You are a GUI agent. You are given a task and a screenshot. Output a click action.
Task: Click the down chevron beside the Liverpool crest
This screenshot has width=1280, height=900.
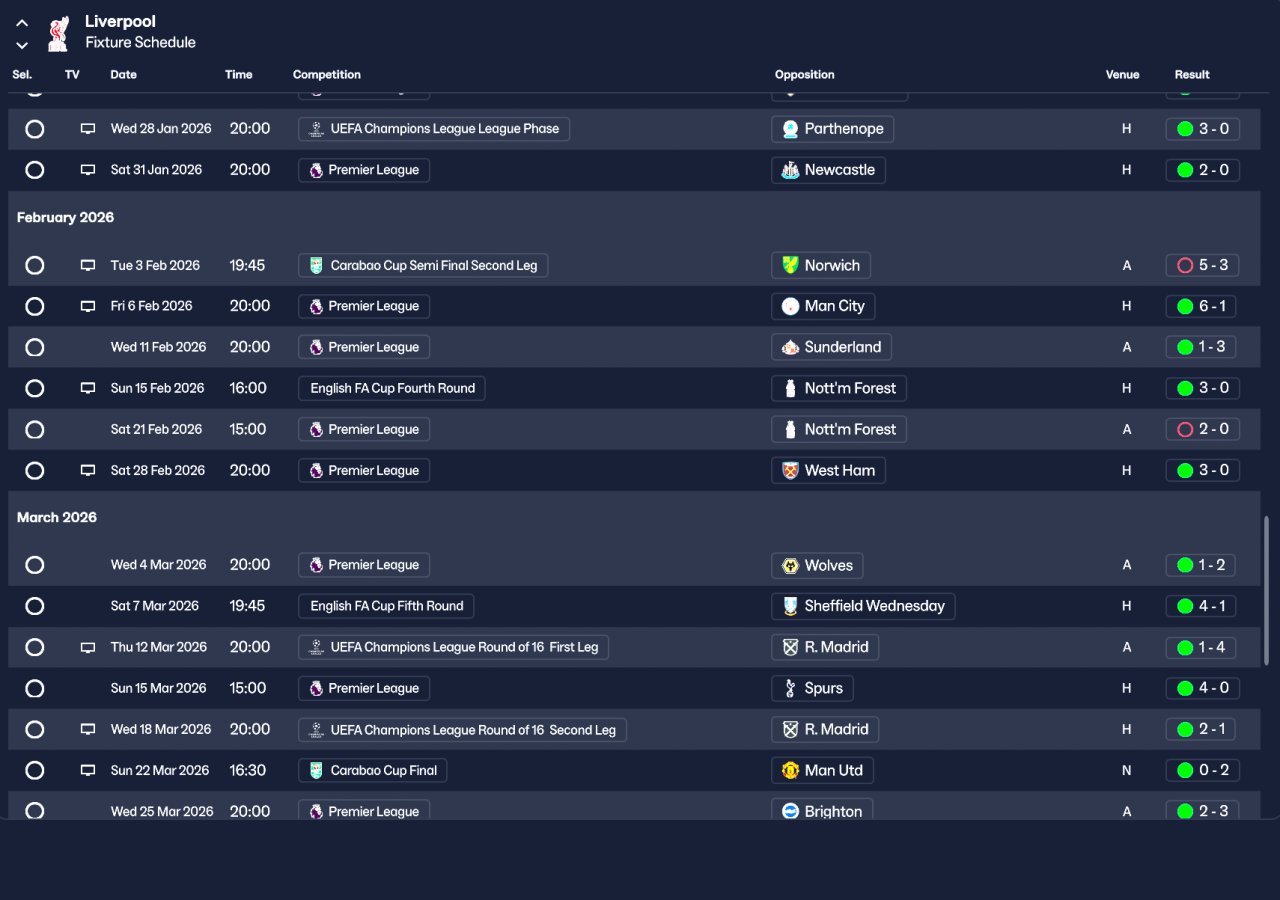coord(22,45)
